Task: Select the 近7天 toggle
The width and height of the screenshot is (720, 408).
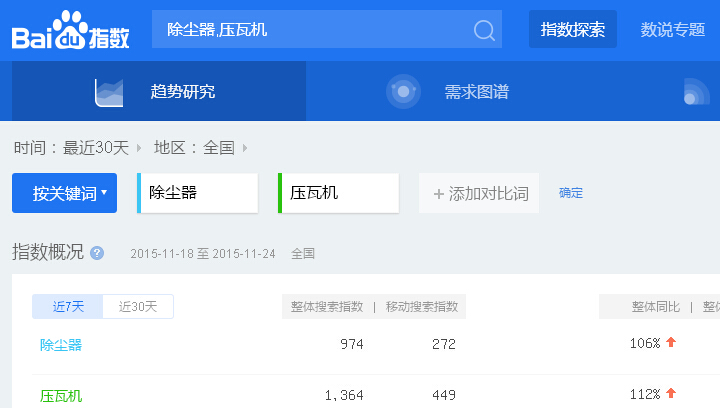Action: (68, 306)
